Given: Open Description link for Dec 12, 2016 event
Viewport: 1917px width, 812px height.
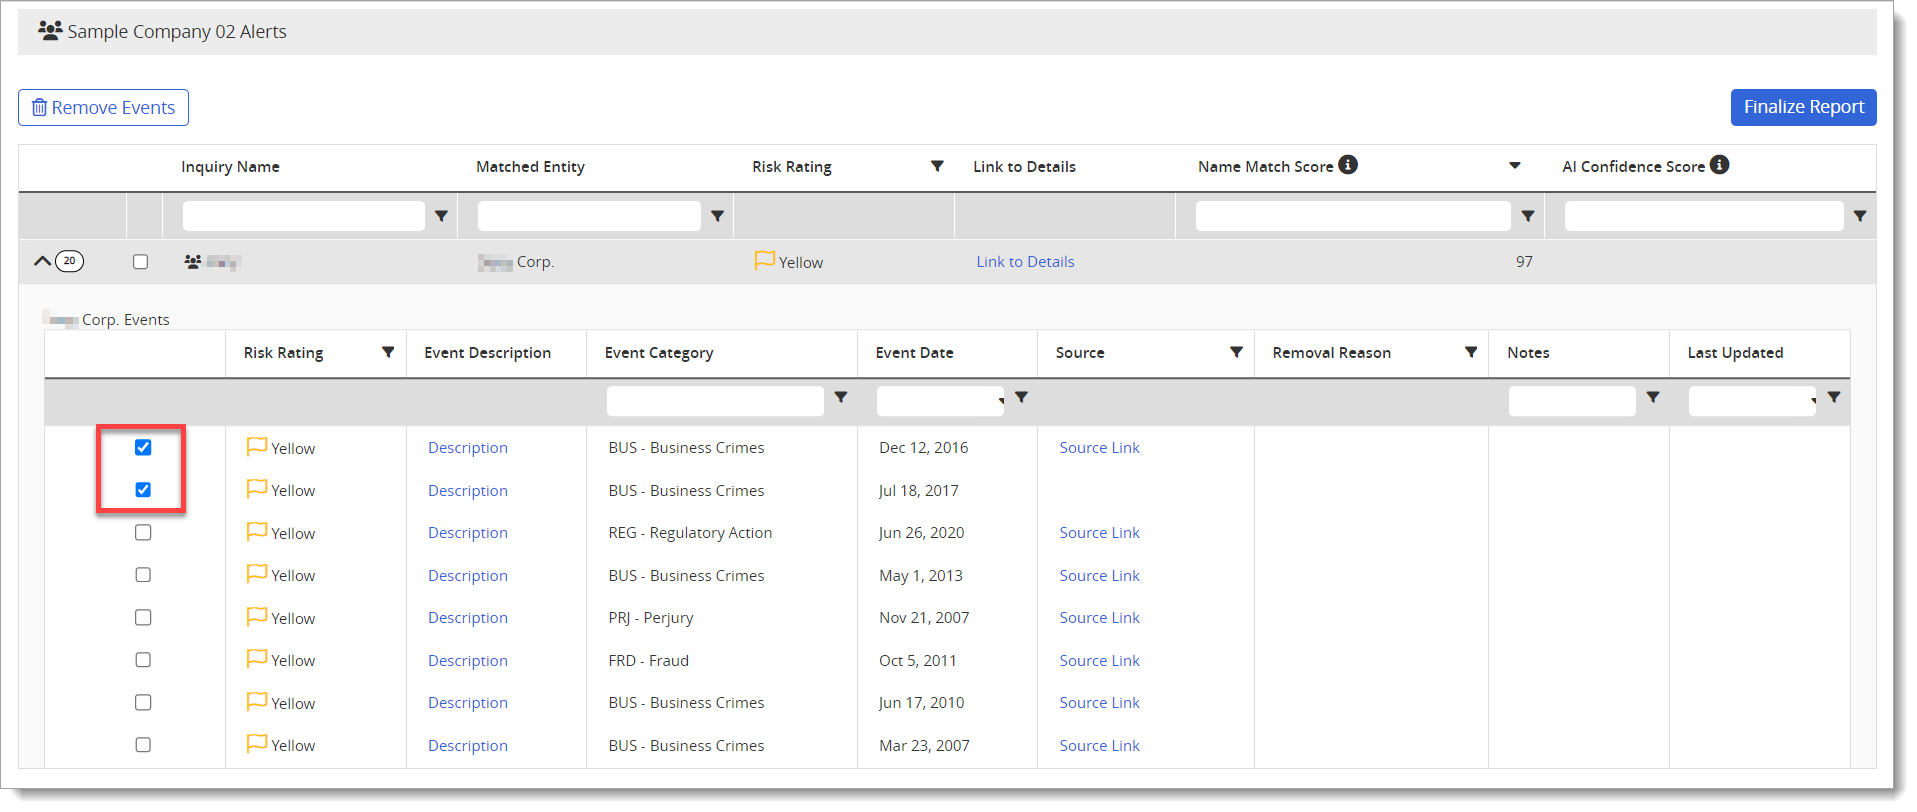Looking at the screenshot, I should [468, 448].
